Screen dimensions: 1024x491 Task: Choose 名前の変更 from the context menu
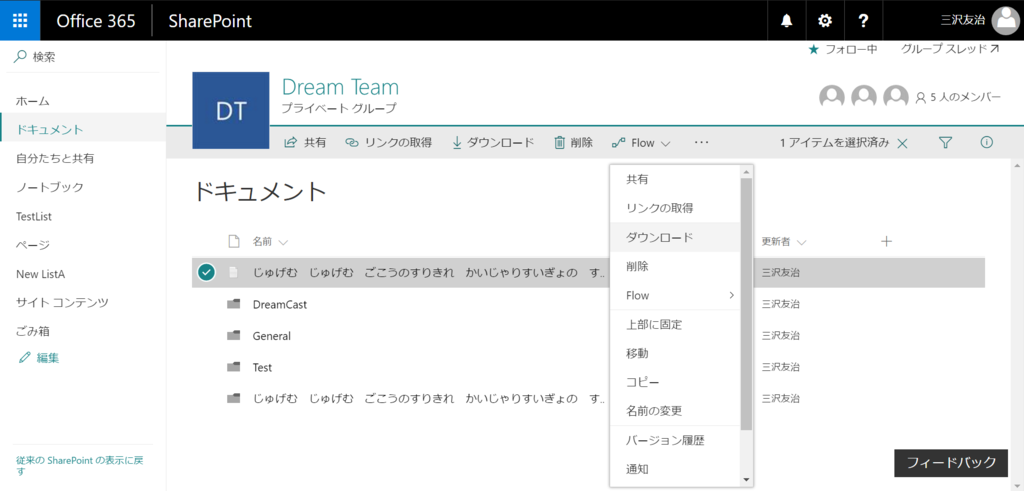tap(675, 411)
